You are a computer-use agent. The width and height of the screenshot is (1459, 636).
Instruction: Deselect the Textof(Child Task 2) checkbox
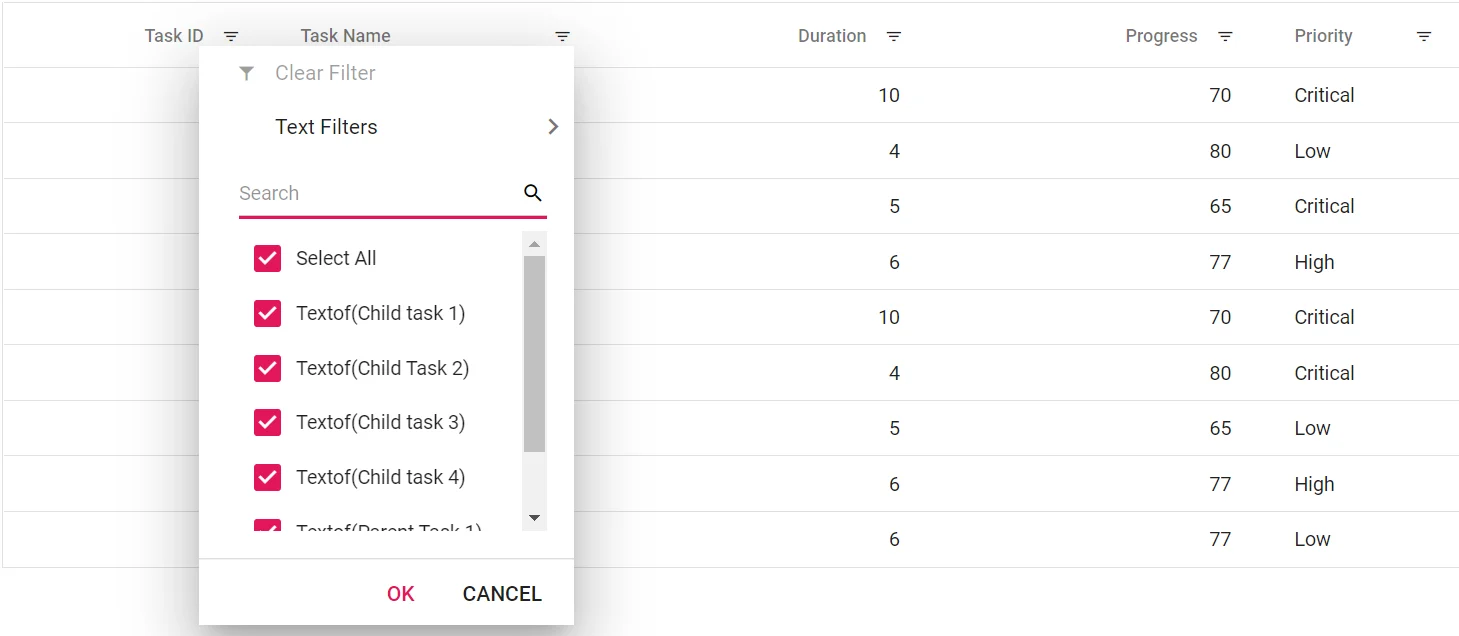[266, 368]
